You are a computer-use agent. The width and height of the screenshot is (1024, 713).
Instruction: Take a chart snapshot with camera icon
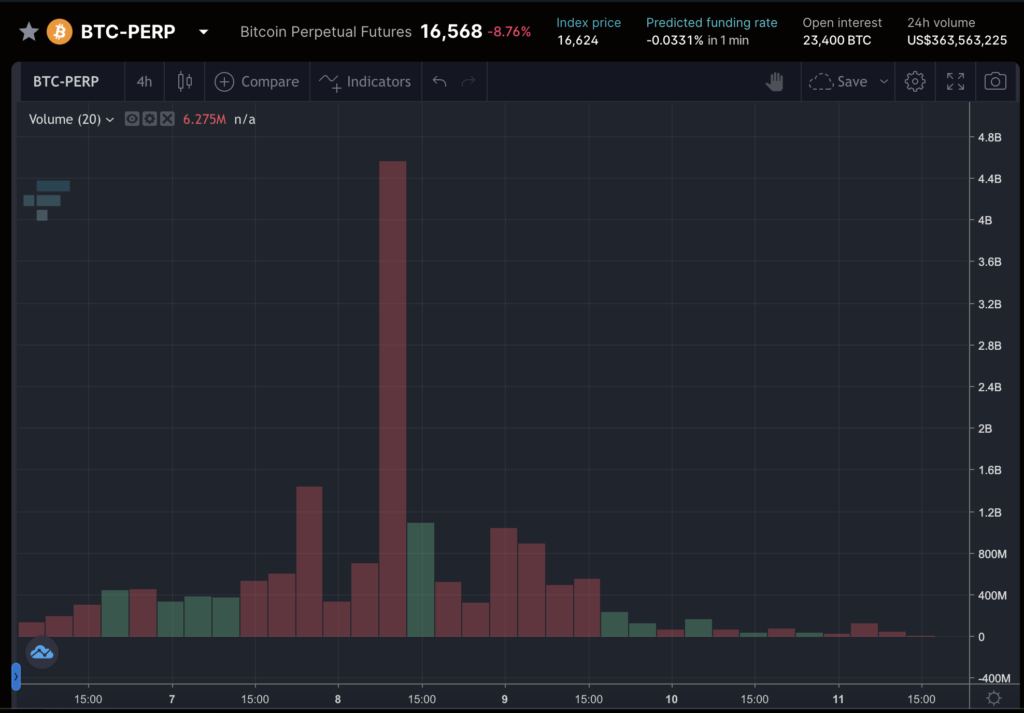(995, 82)
